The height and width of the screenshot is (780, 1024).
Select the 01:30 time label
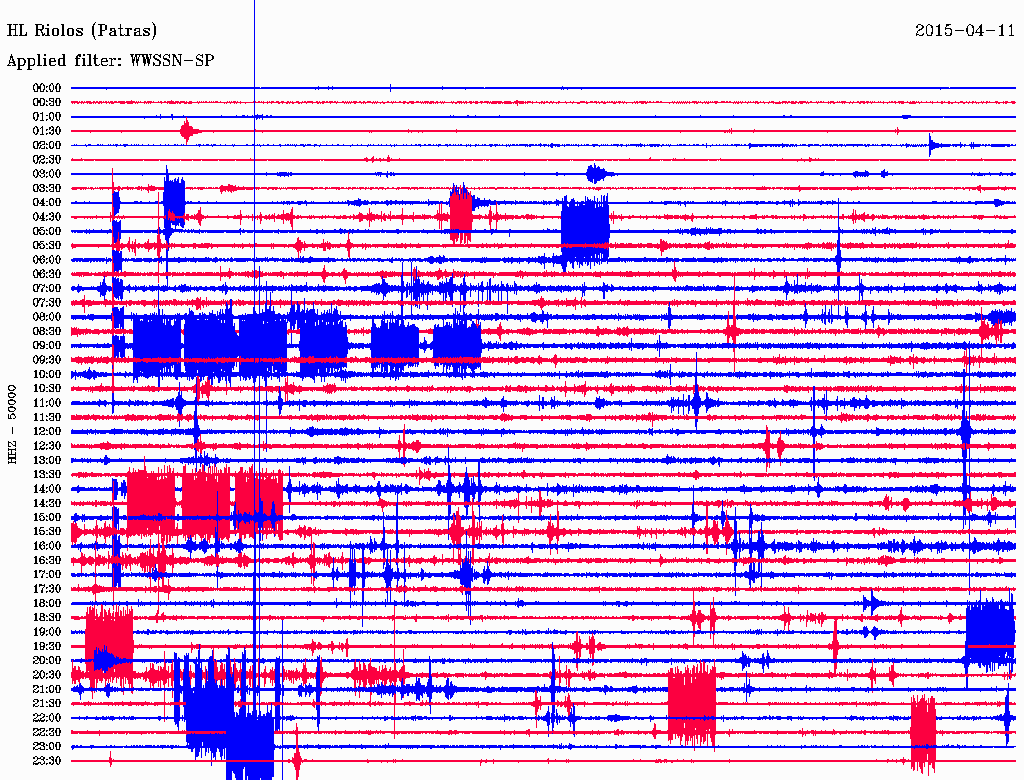pos(47,131)
